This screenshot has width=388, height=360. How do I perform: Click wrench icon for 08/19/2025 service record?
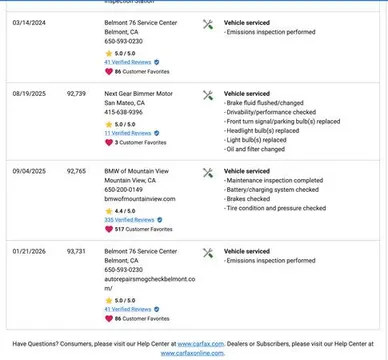click(x=208, y=95)
